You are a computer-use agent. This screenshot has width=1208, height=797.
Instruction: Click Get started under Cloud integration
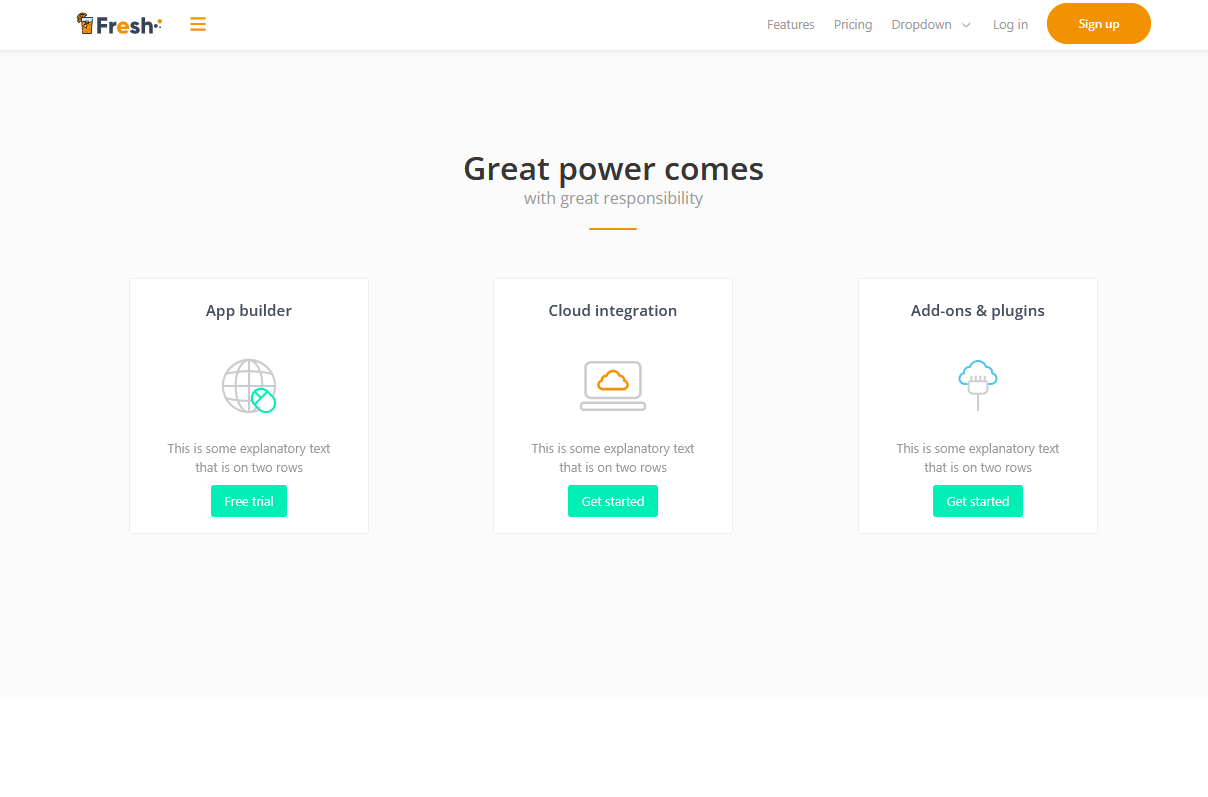[x=613, y=501]
